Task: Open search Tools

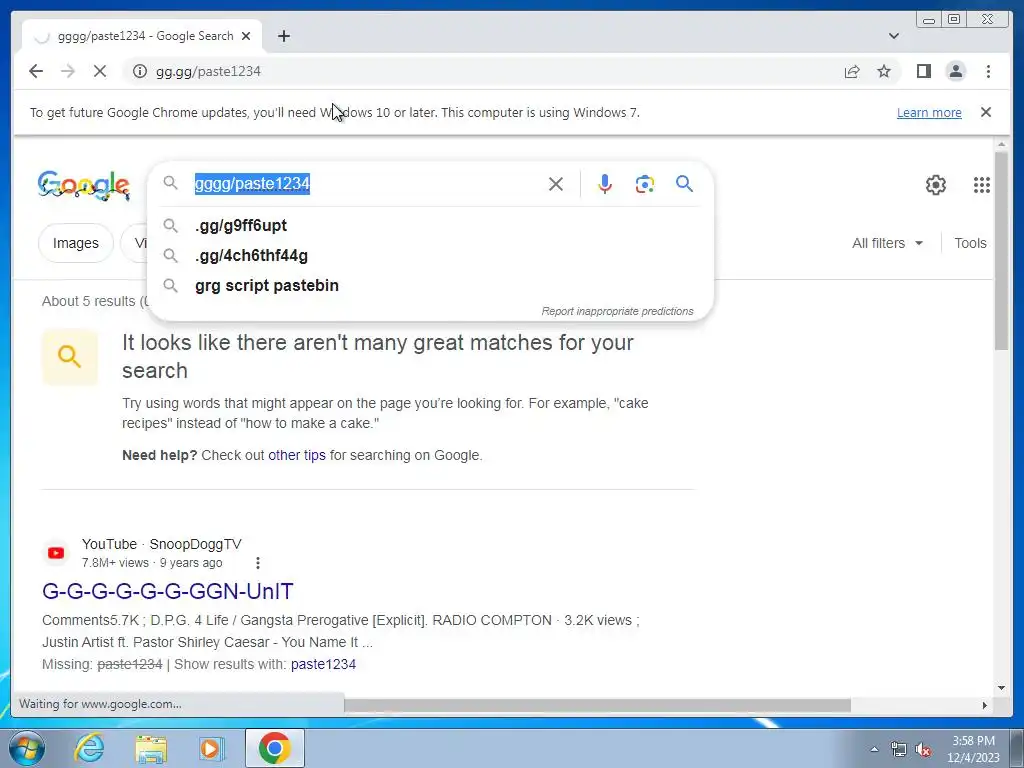Action: (x=970, y=243)
